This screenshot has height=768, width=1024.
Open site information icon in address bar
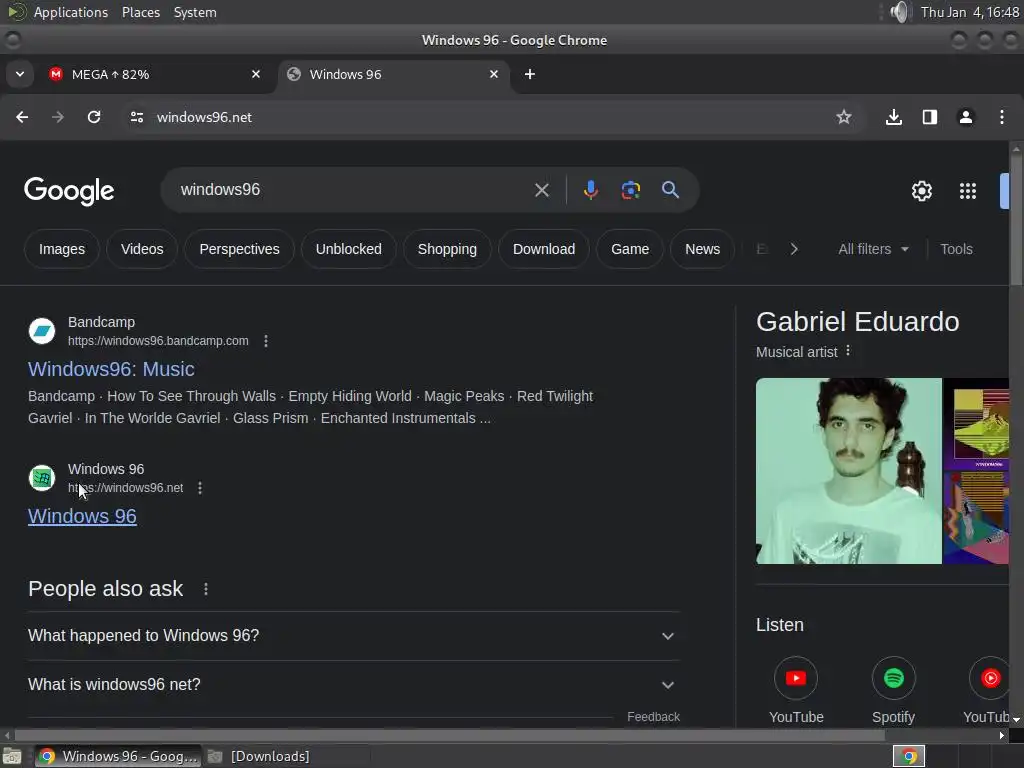tap(136, 117)
